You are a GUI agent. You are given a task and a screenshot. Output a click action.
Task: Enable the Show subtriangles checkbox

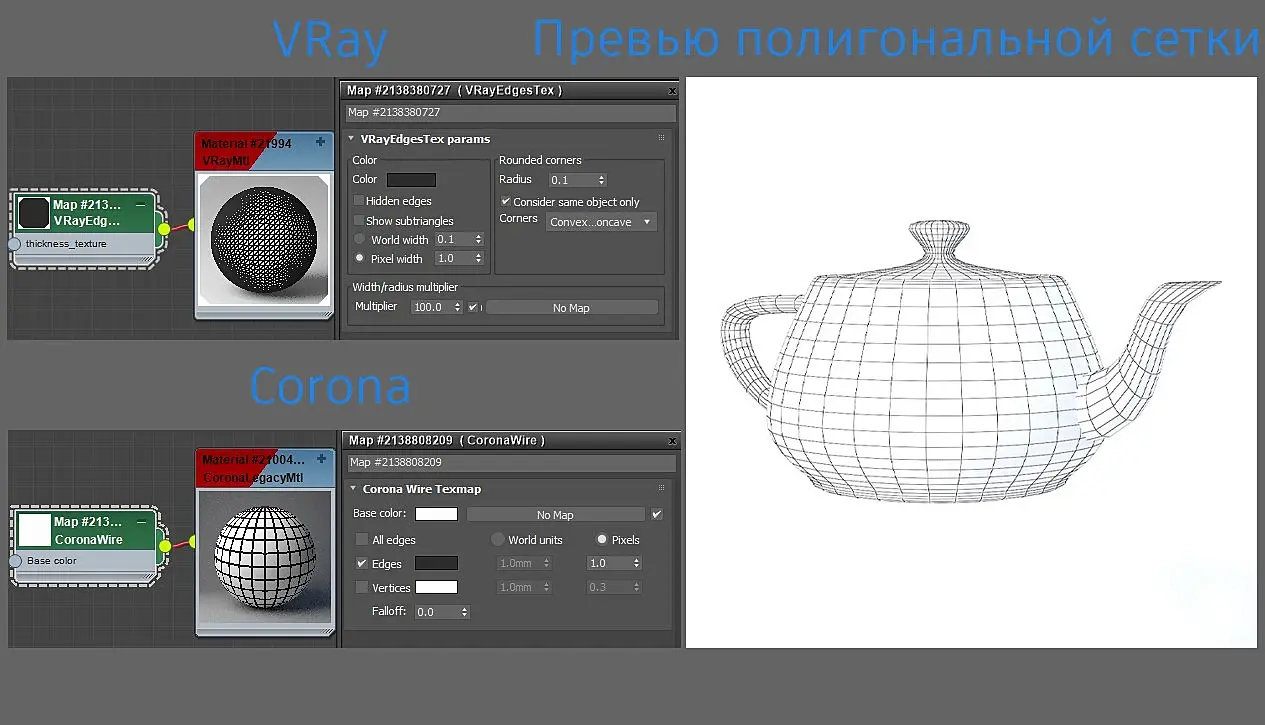pos(359,221)
